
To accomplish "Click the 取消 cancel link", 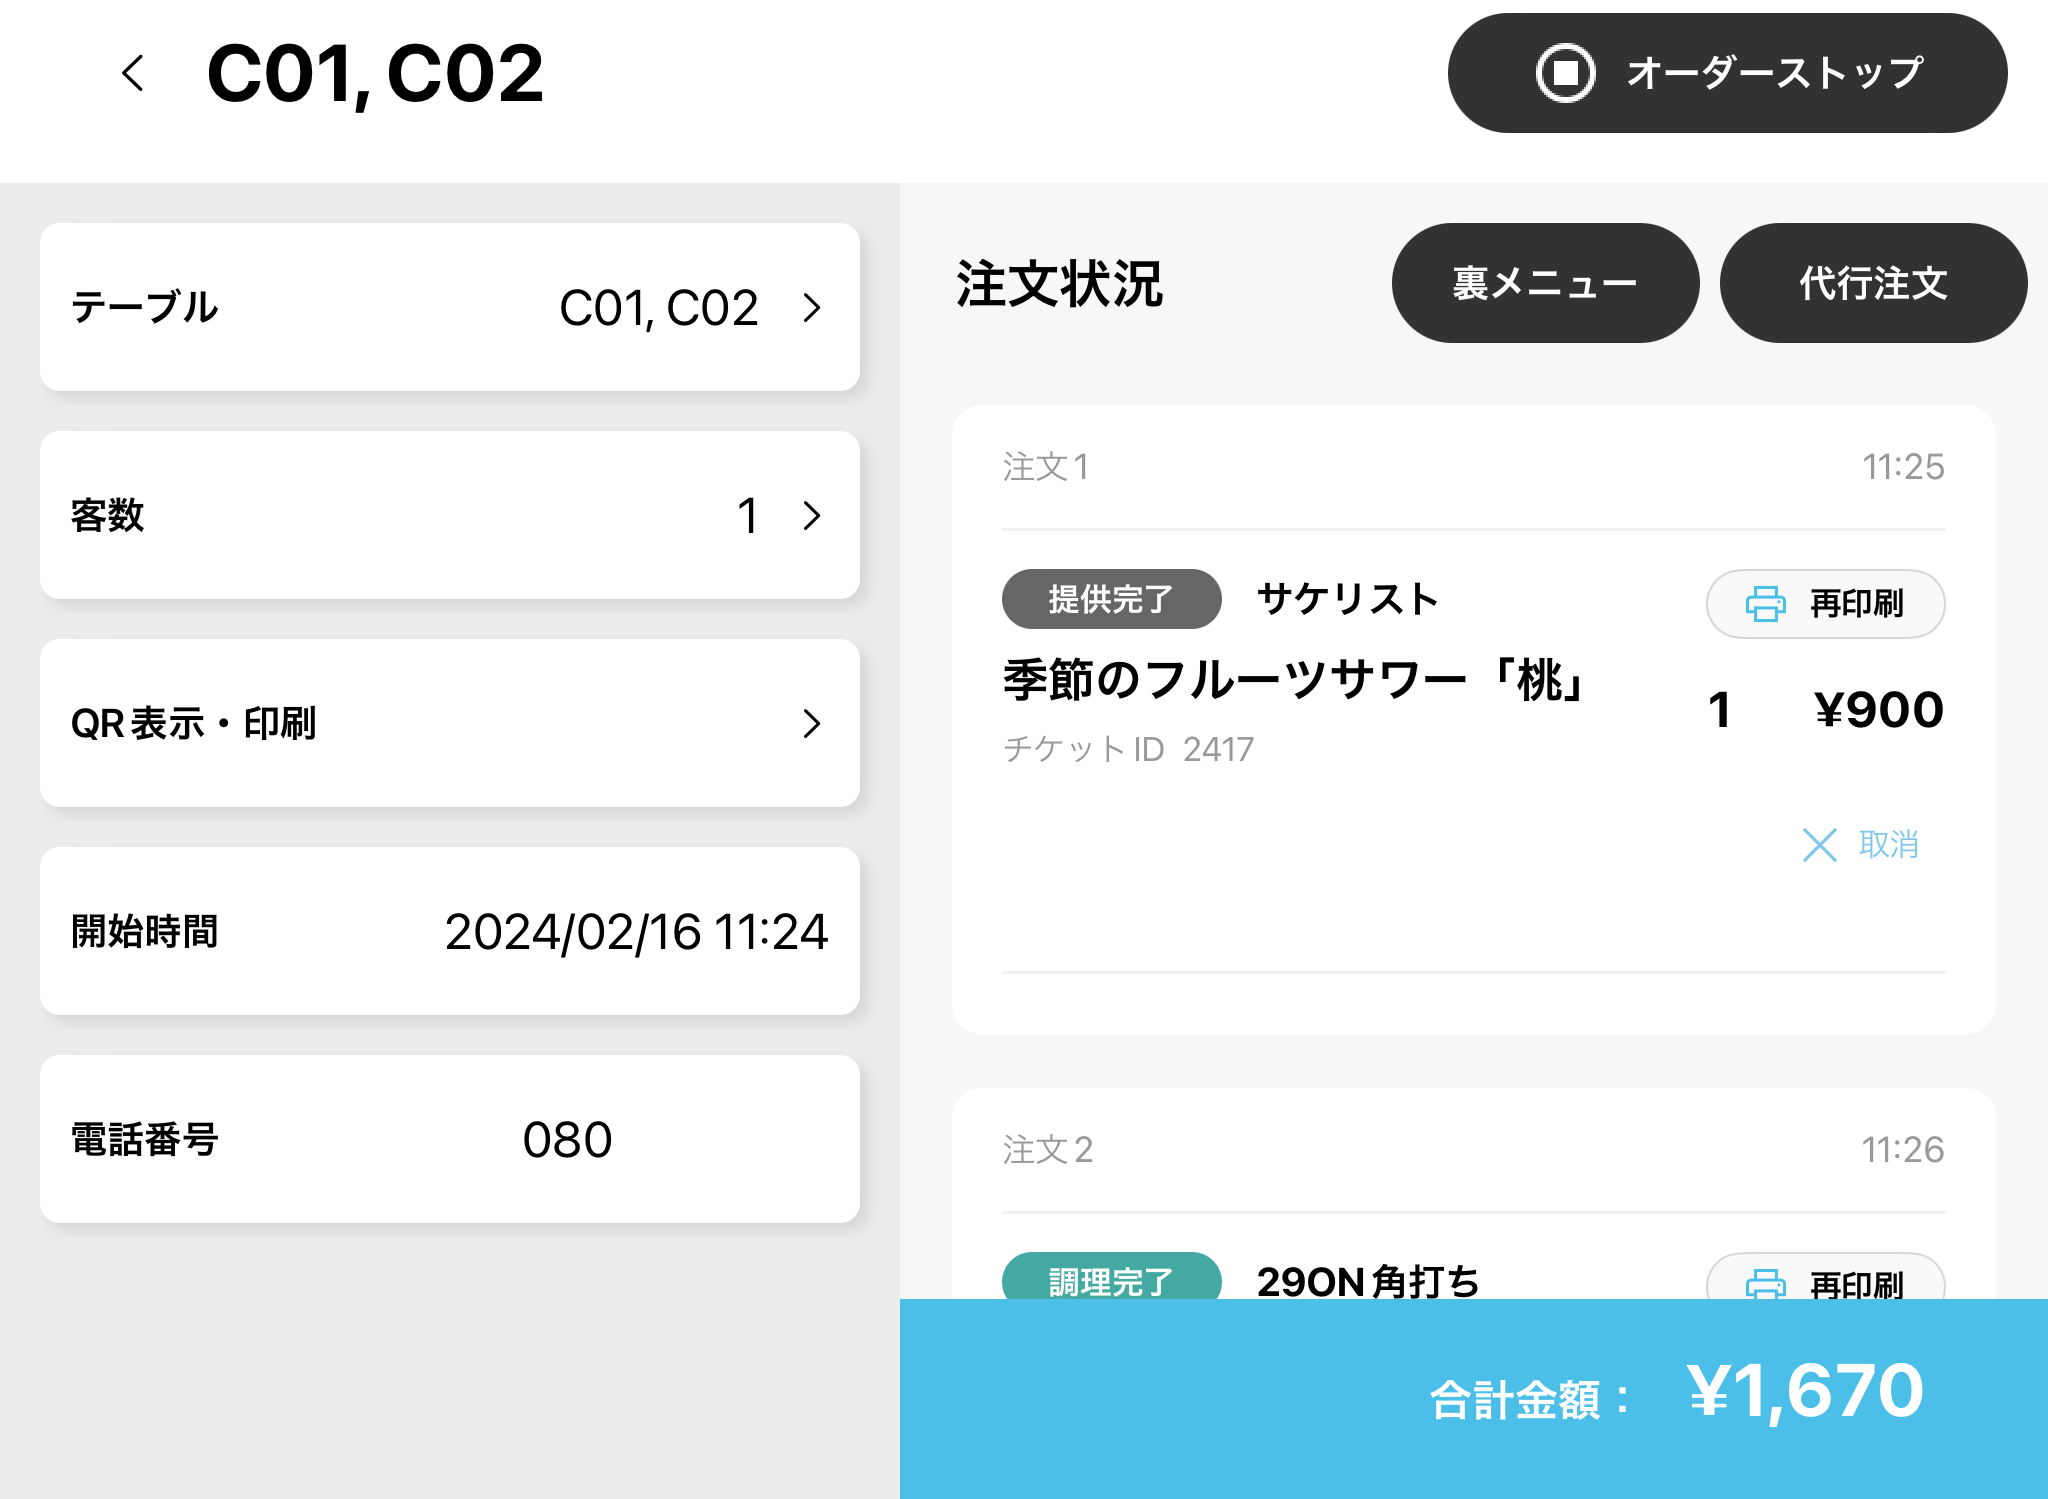I will click(x=1888, y=845).
